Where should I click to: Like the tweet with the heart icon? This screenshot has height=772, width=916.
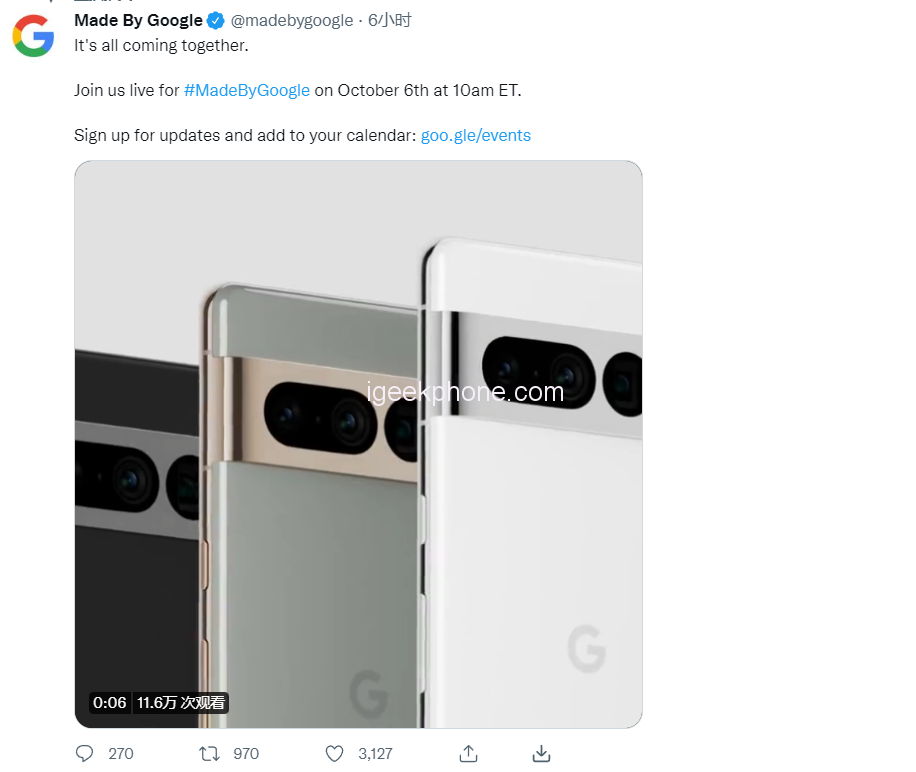(x=335, y=753)
